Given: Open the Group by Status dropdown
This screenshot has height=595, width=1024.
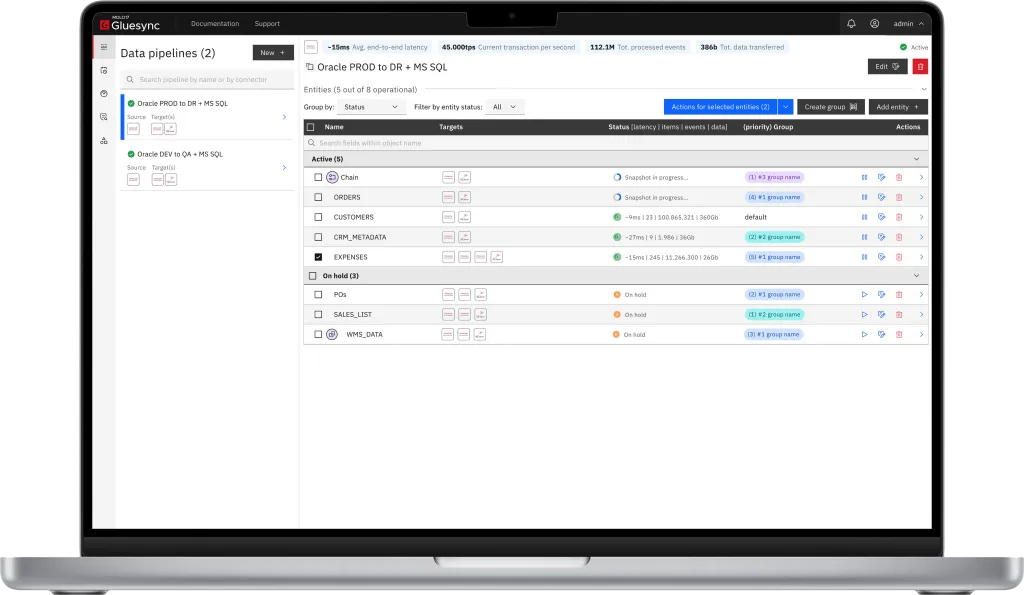Looking at the screenshot, I should click(371, 107).
